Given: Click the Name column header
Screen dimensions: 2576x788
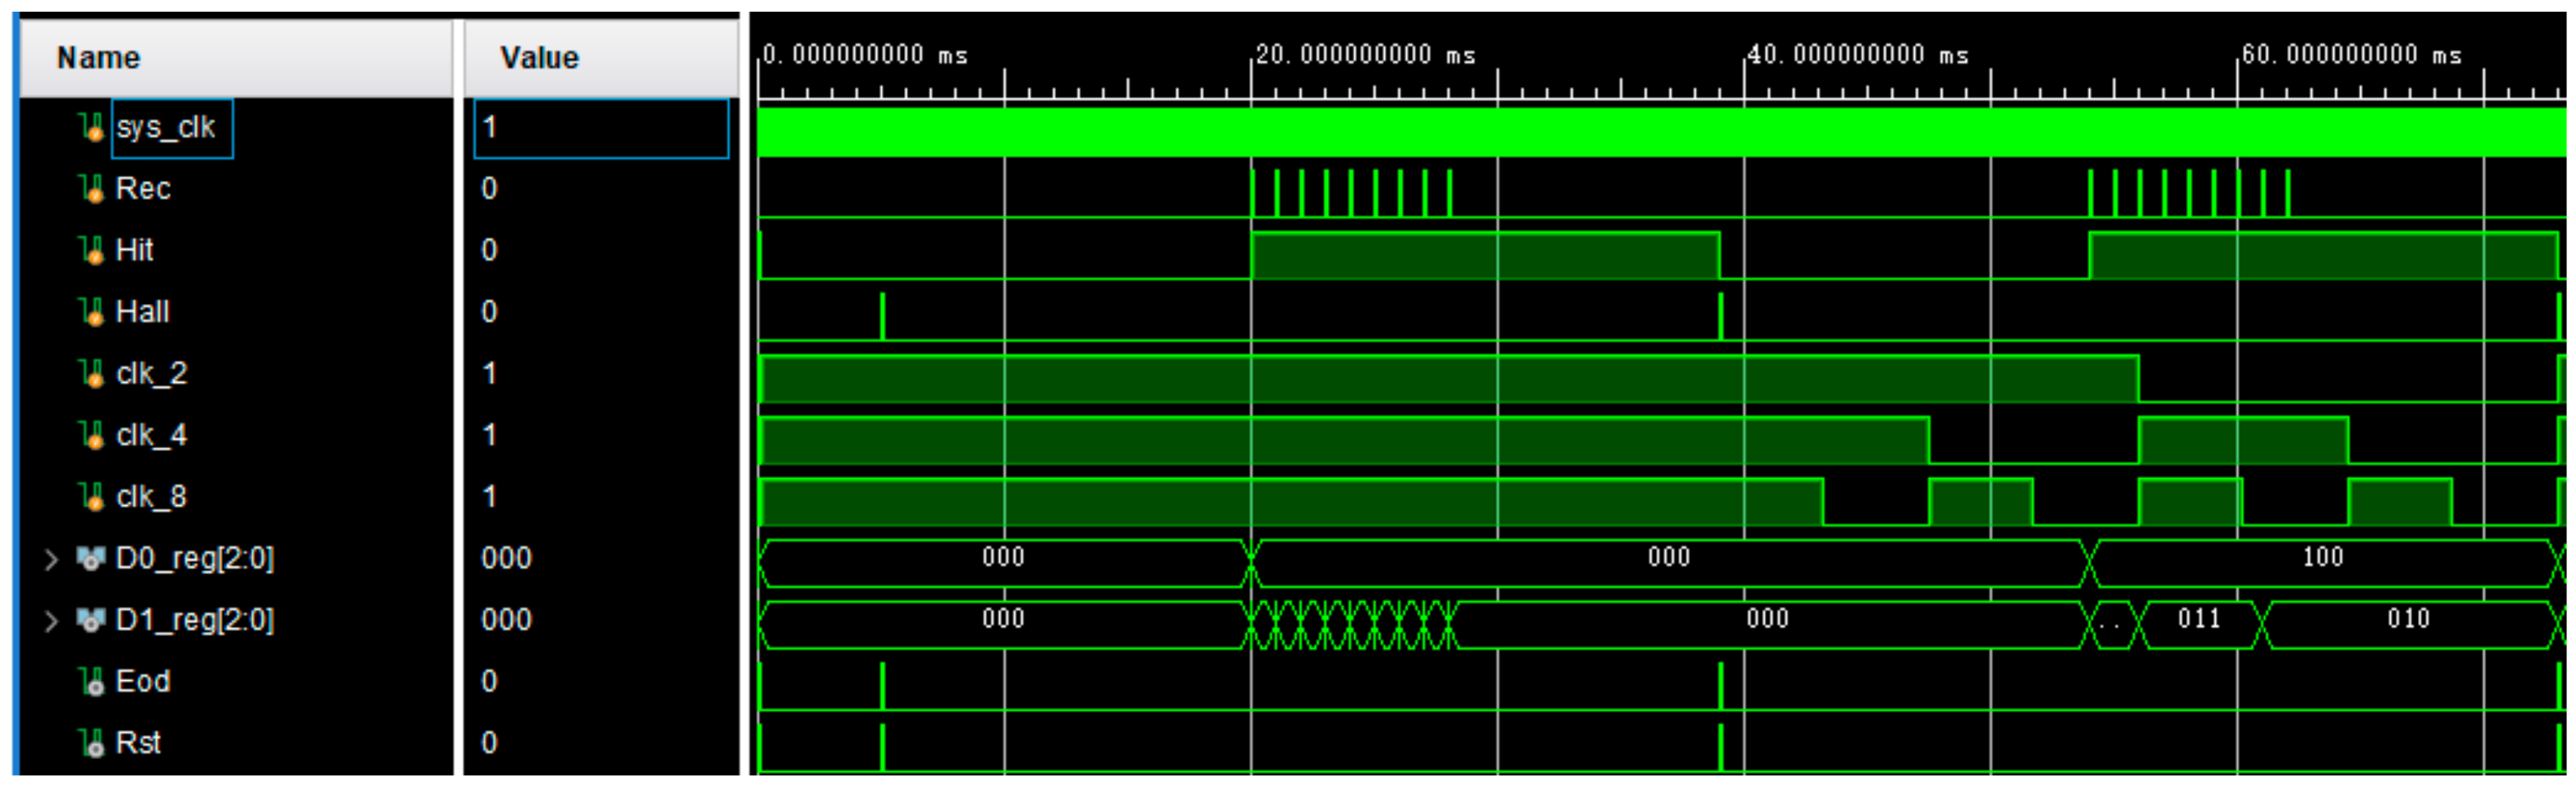Looking at the screenshot, I should (236, 58).
